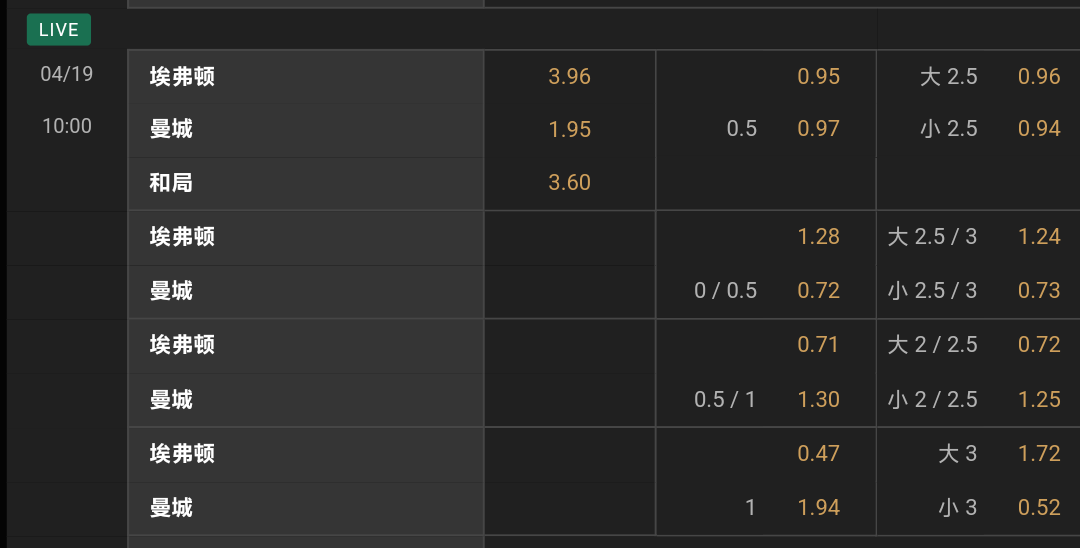Choose Under 3 (小 3) odds 0.52
Screen dimensions: 1080x548
(1039, 508)
